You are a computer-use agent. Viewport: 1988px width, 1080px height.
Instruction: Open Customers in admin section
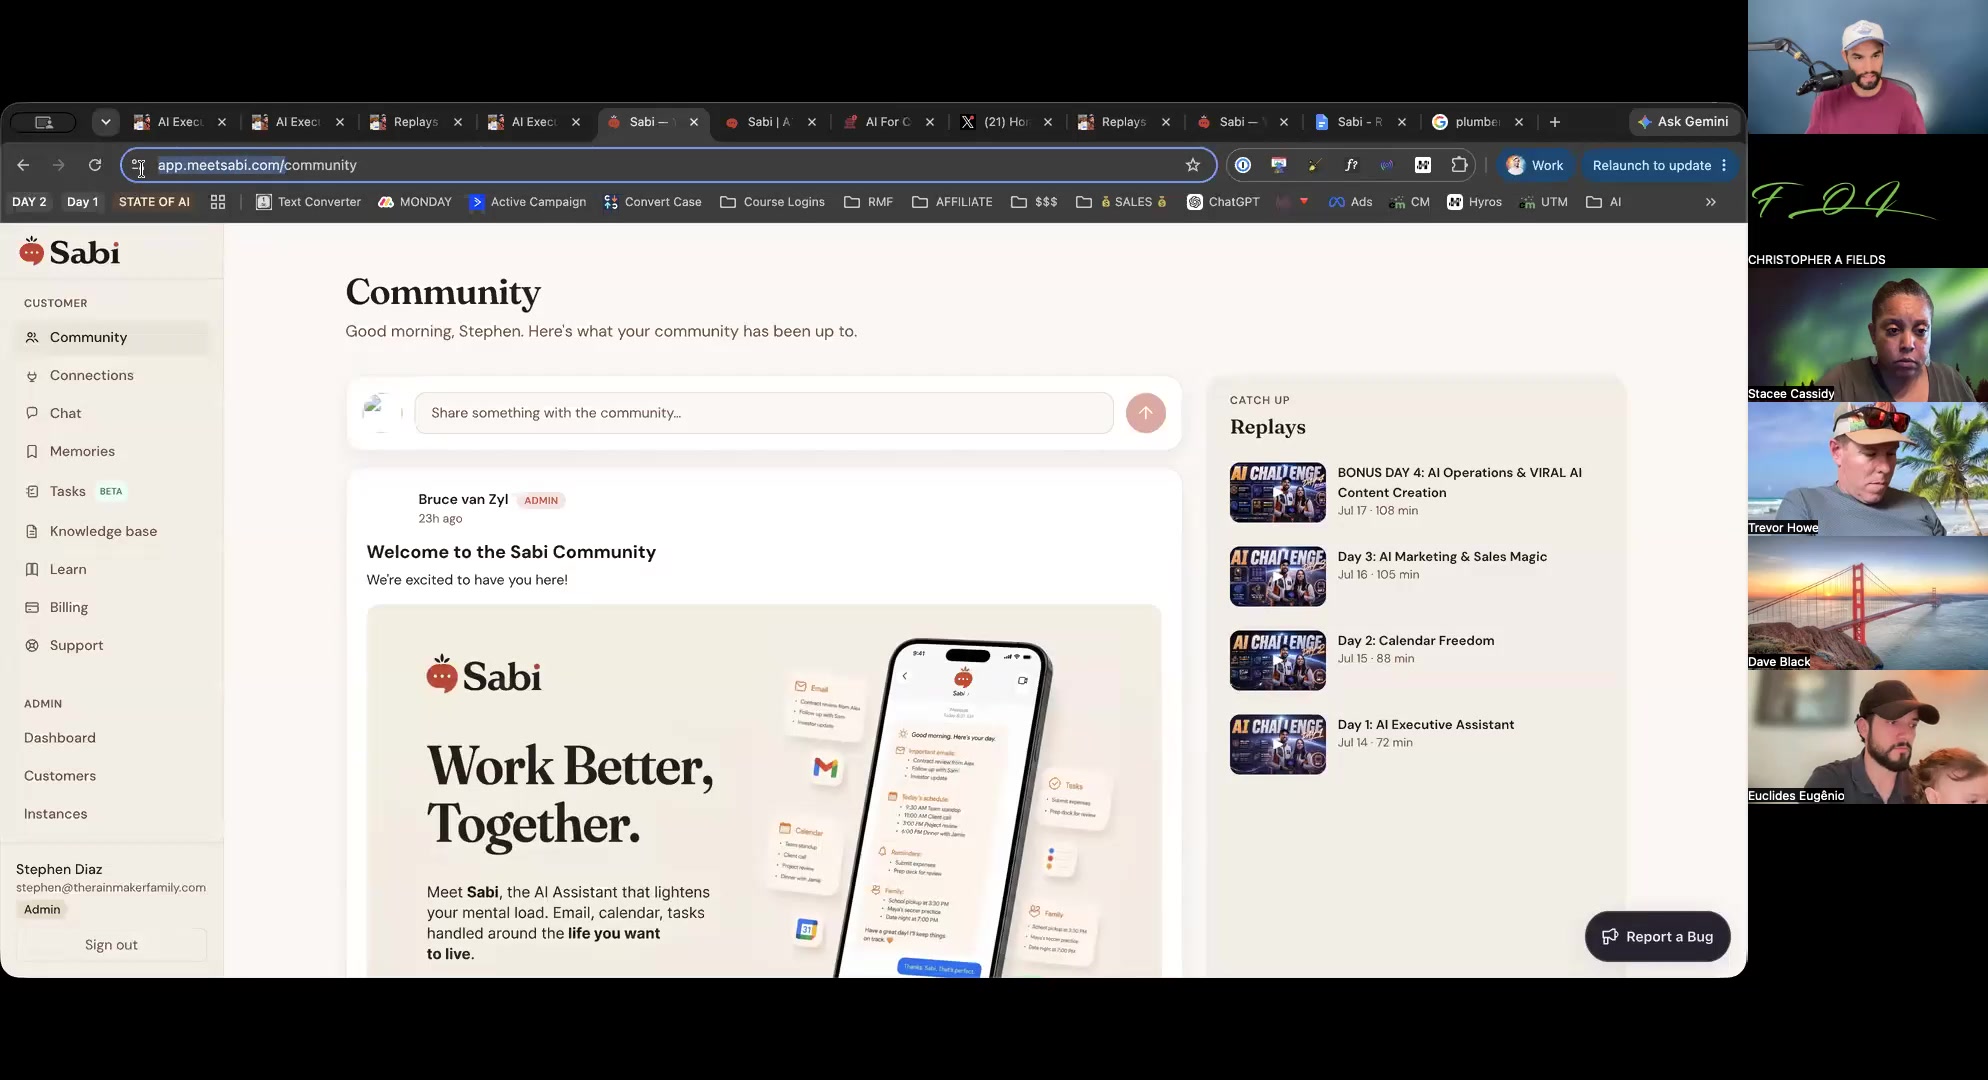pyautogui.click(x=60, y=776)
